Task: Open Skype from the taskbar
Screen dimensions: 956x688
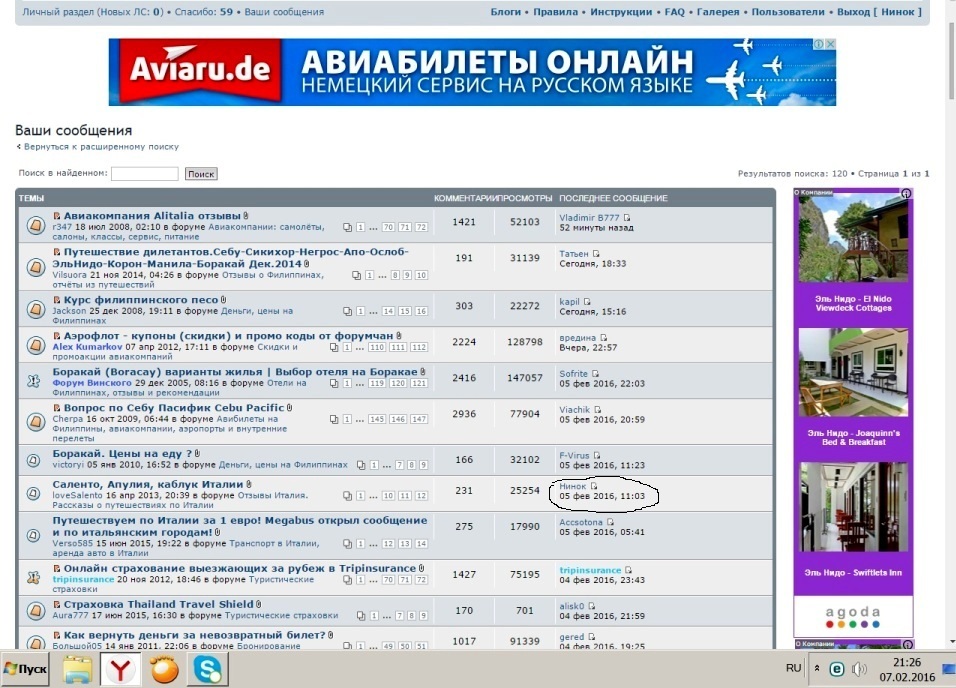Action: (206, 669)
